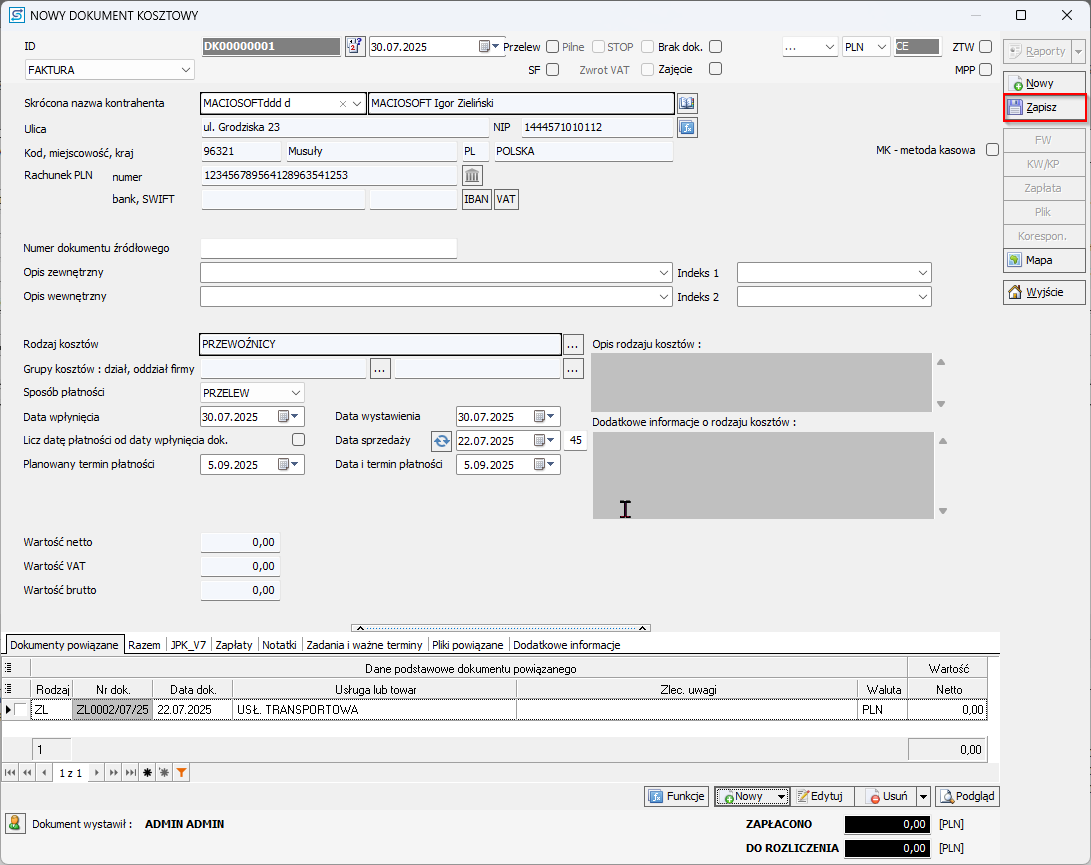Click the Wyjście exit button

tap(1044, 293)
